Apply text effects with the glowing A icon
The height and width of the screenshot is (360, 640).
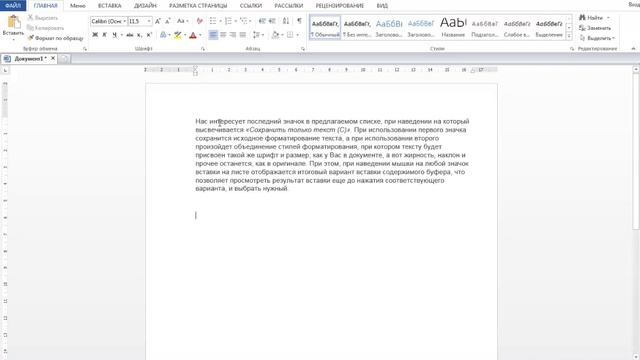[163, 35]
